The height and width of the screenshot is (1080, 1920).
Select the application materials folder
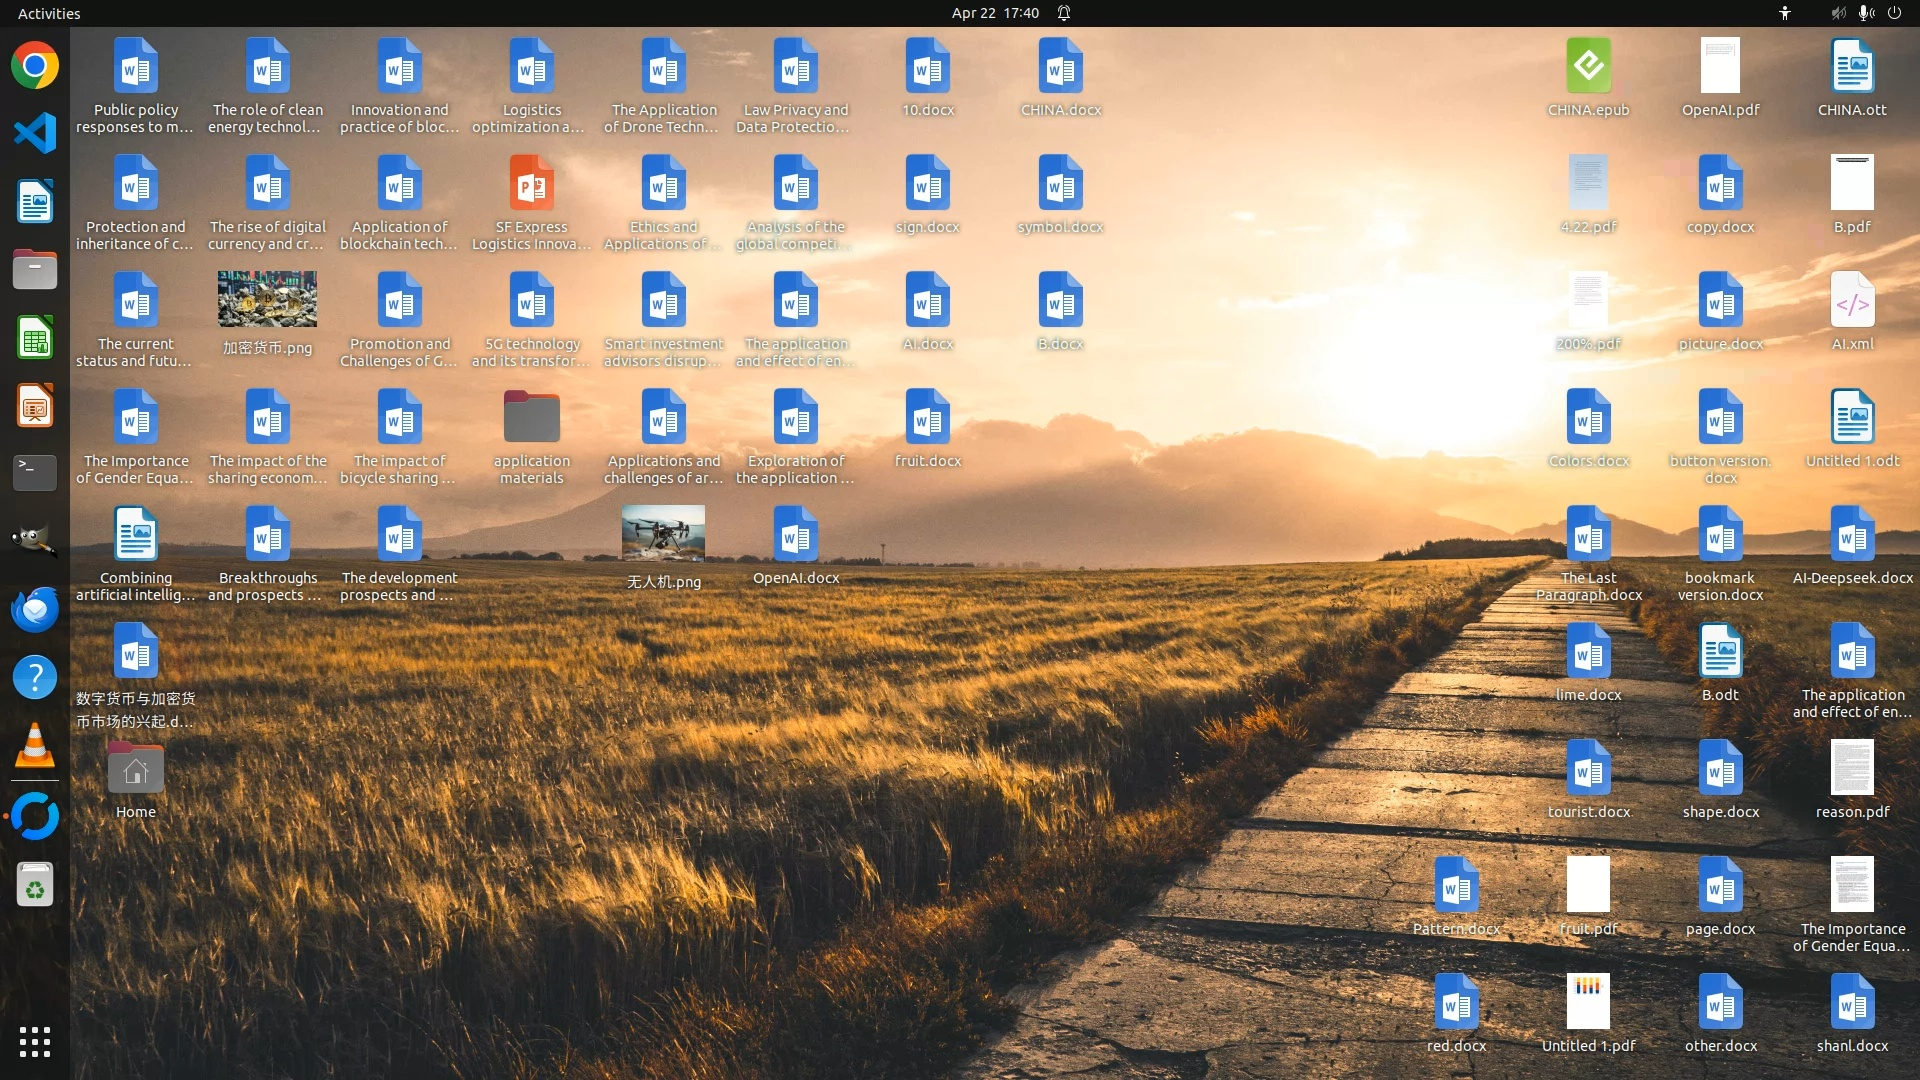[x=532, y=418]
